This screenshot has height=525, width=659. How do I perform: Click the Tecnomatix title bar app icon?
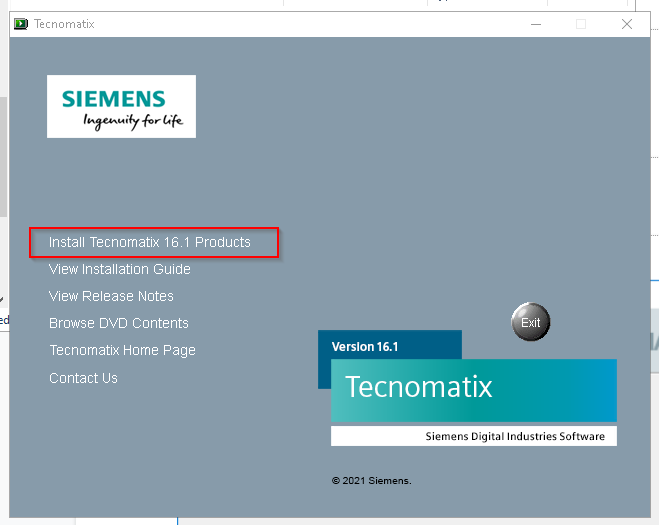tap(21, 24)
